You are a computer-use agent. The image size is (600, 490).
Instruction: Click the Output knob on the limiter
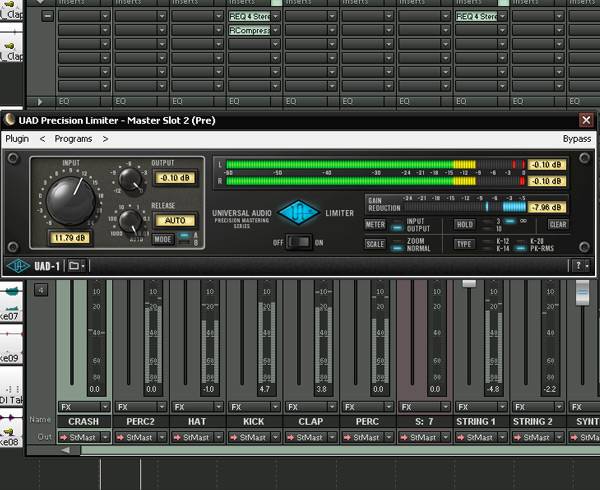click(x=131, y=179)
